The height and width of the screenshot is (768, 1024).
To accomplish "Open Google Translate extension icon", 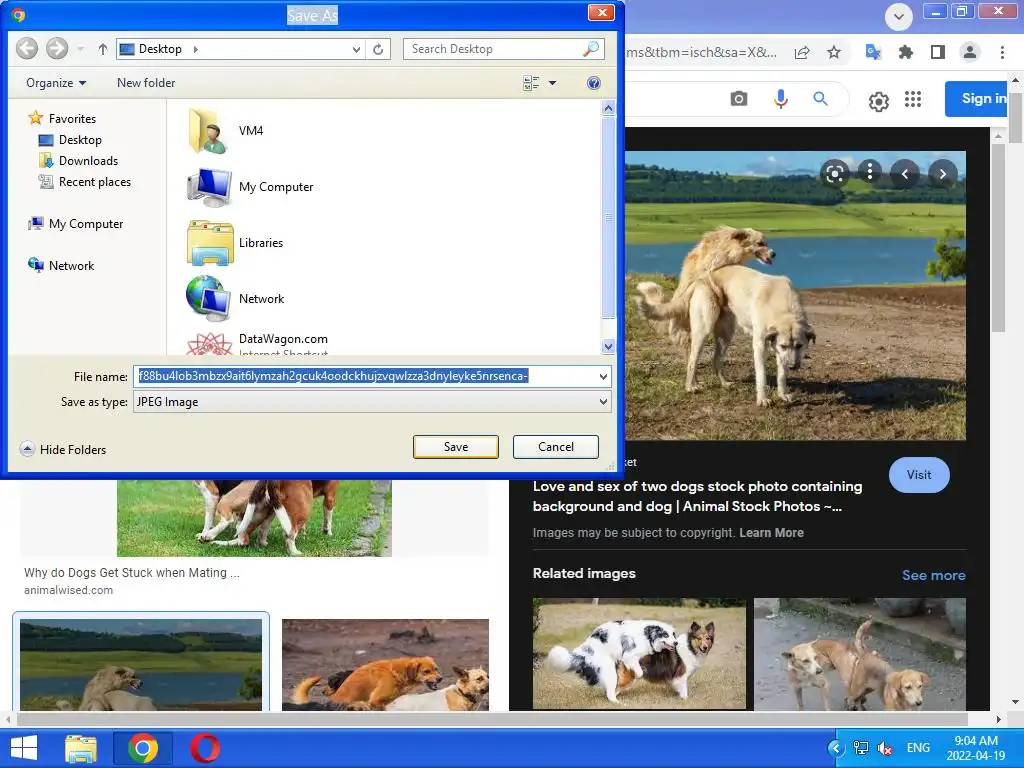I will (x=873, y=52).
